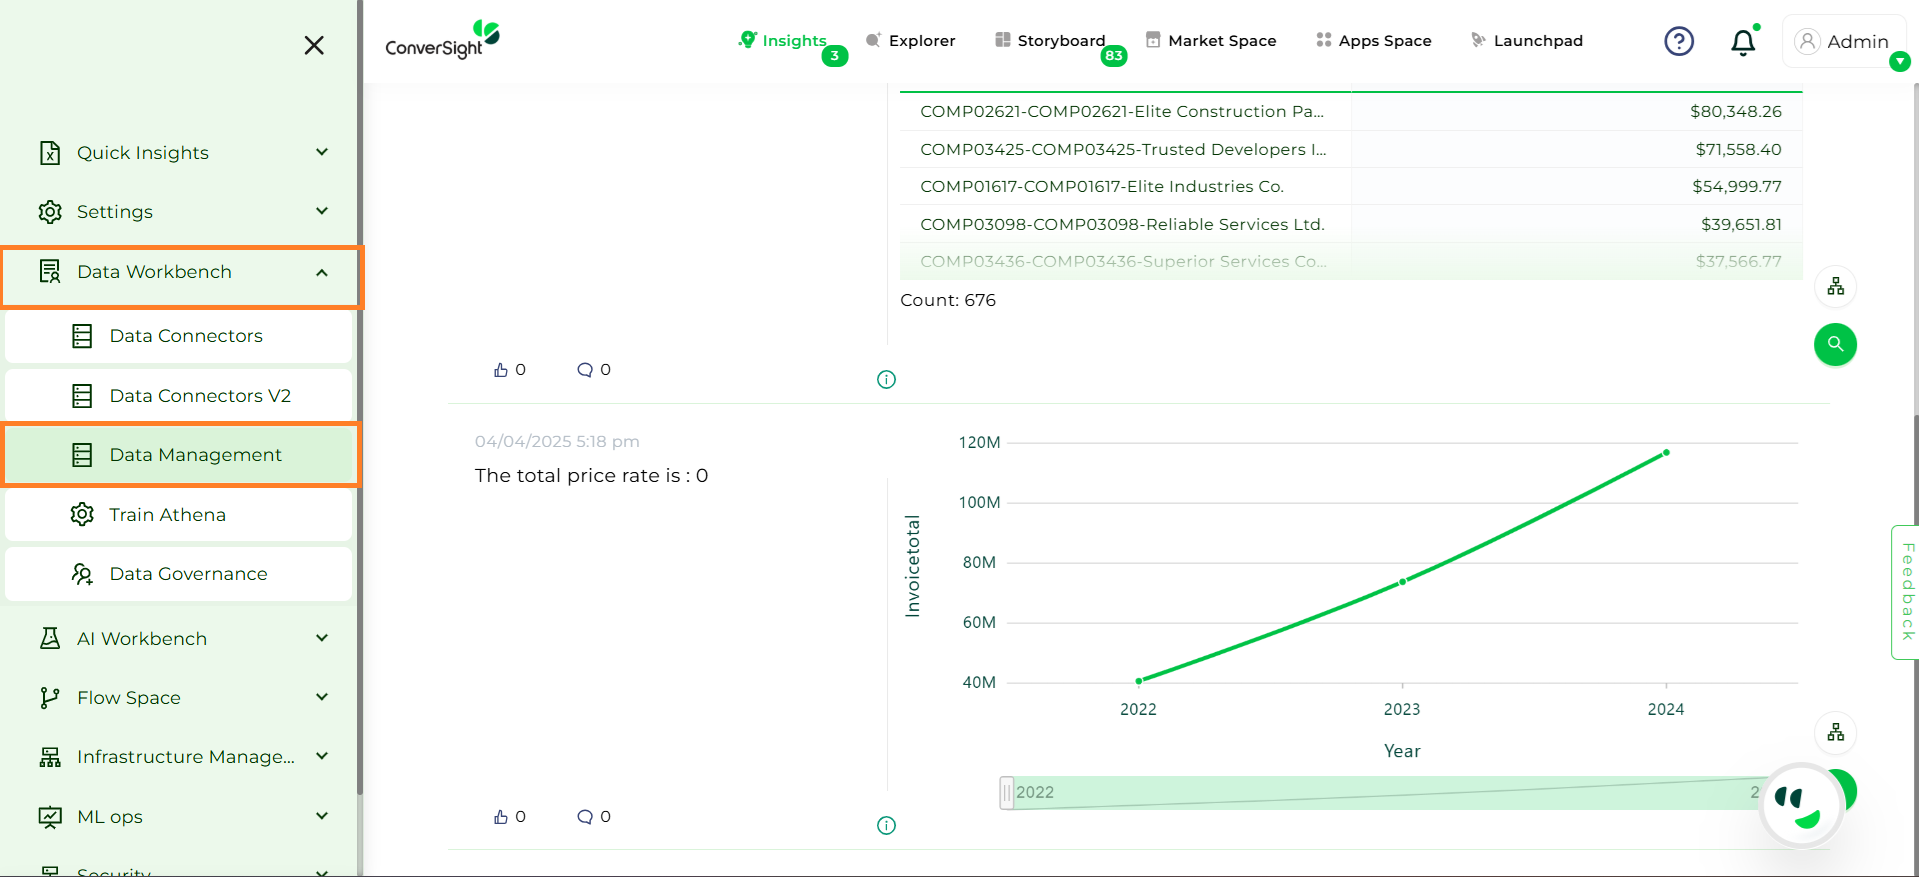Expand the Quick Insights menu
This screenshot has height=877, width=1919.
(322, 152)
